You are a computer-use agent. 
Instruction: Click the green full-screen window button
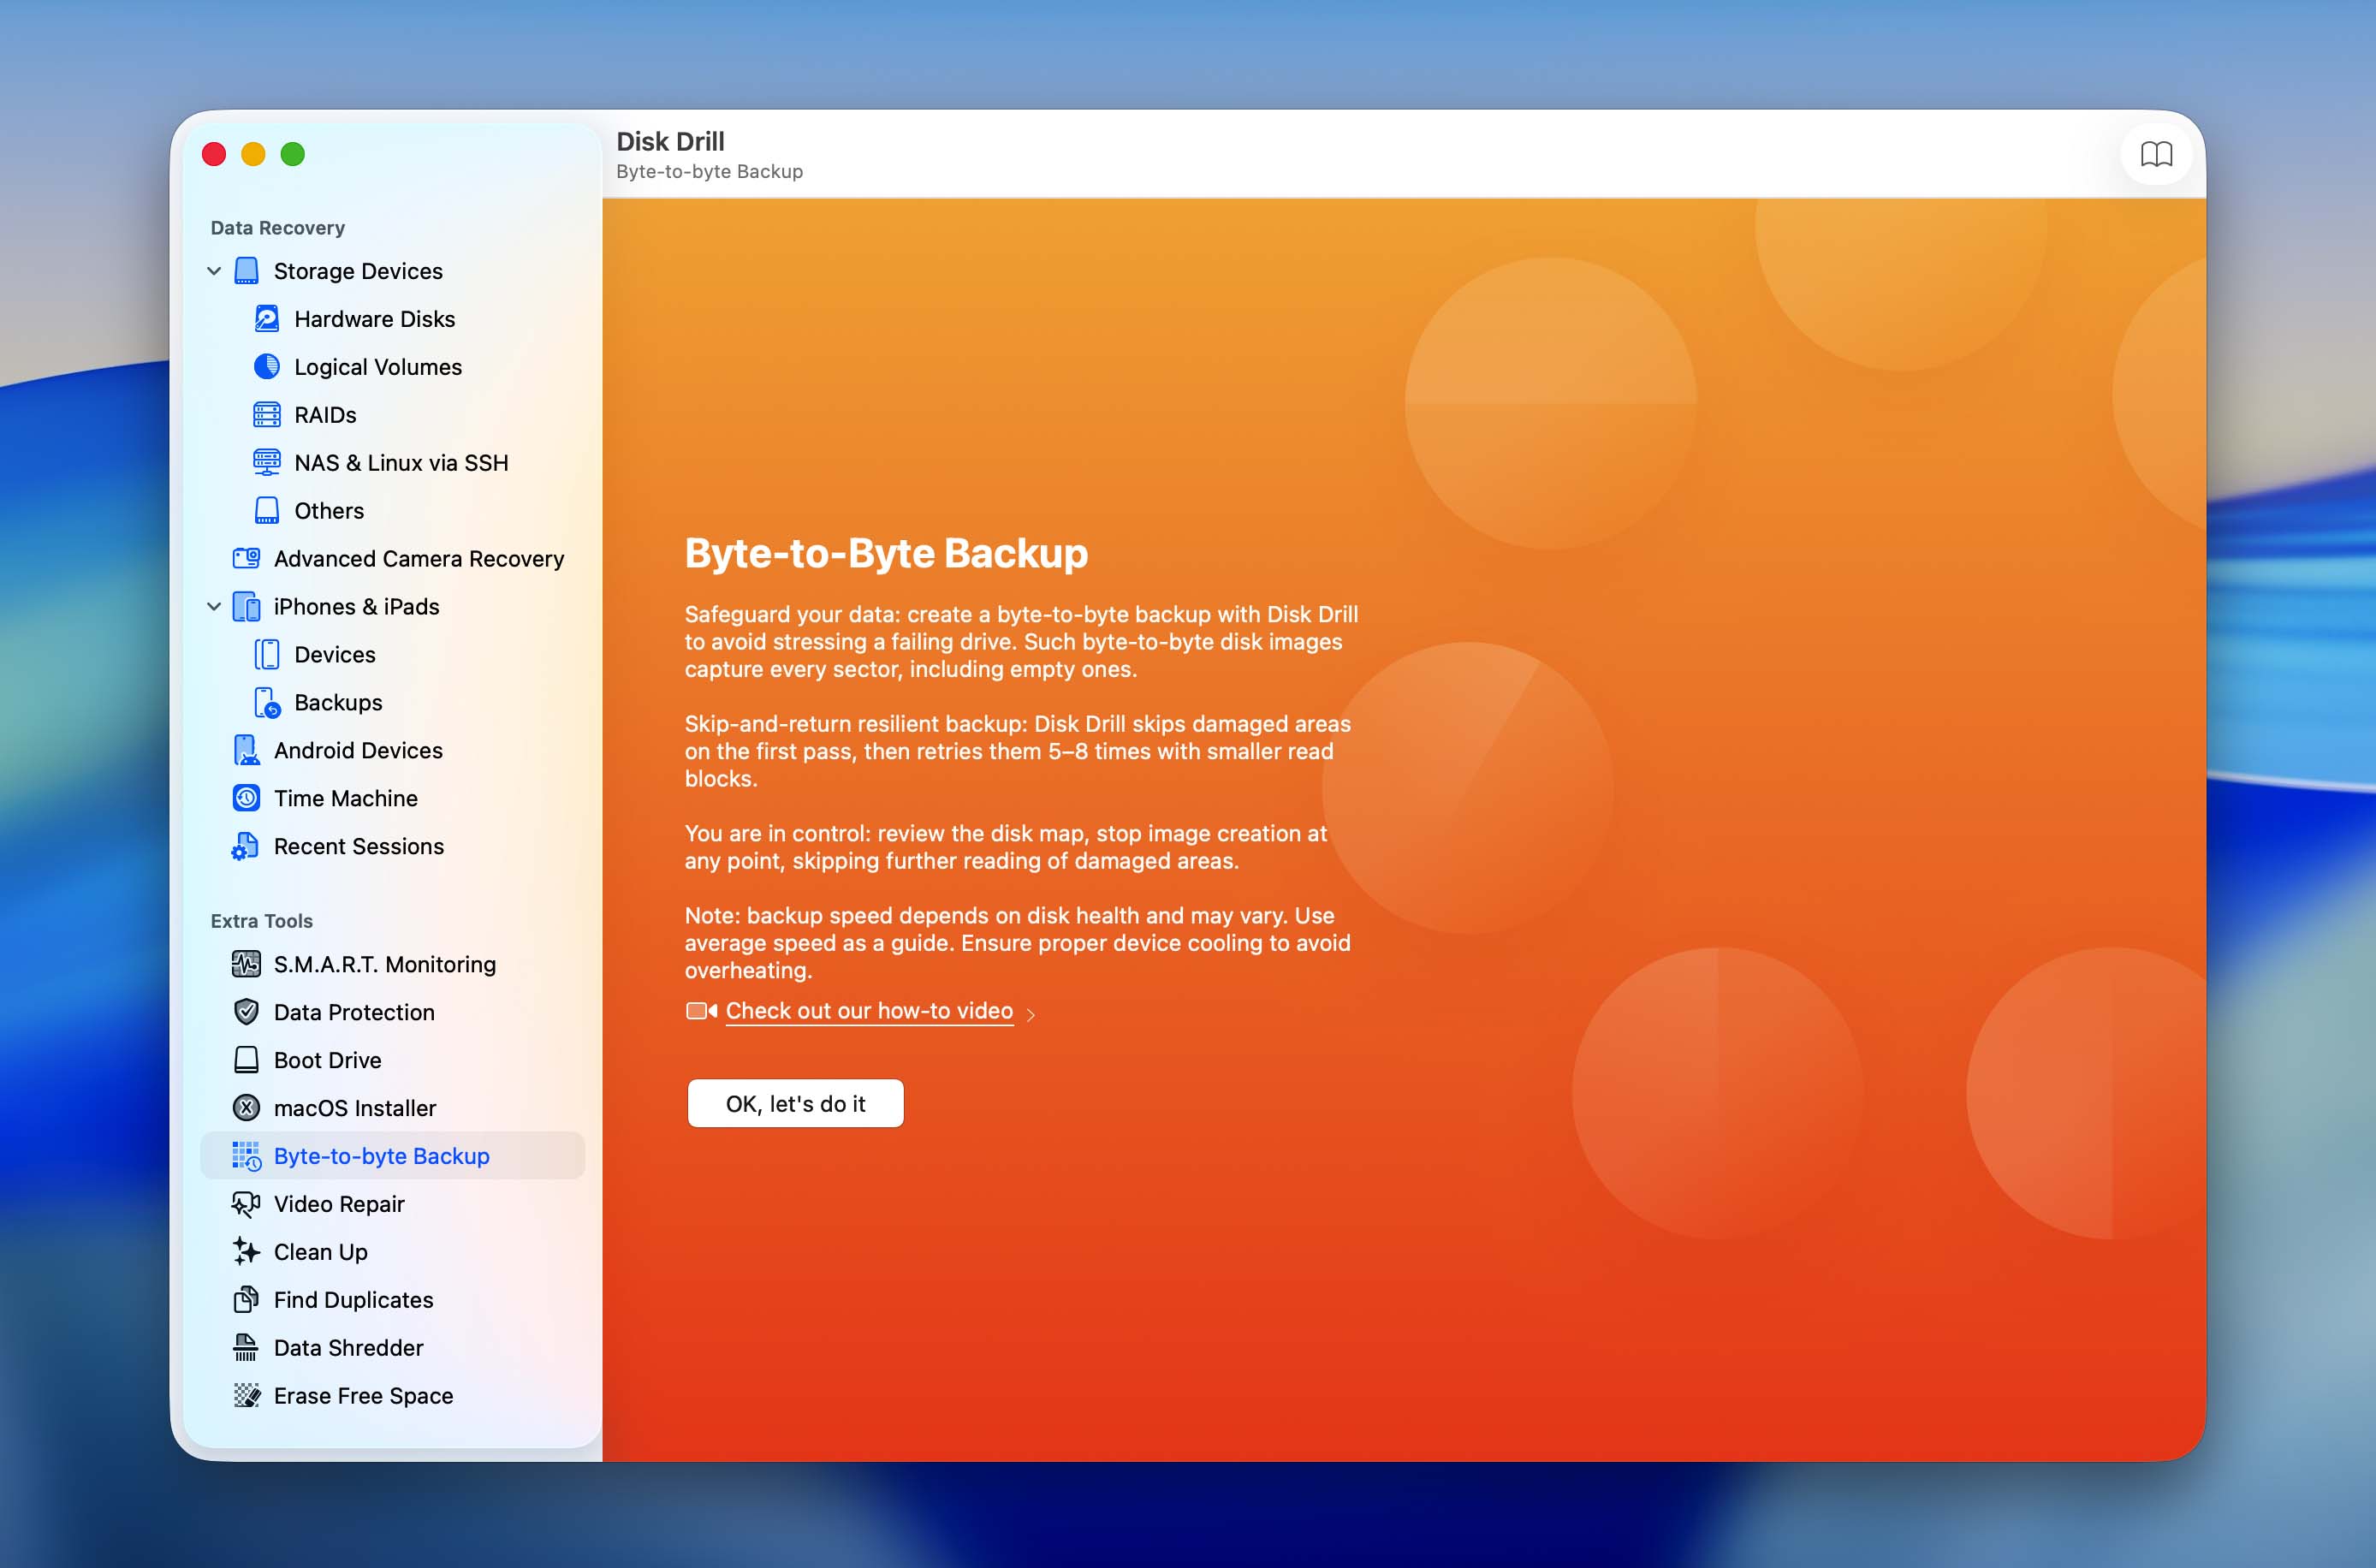point(293,154)
